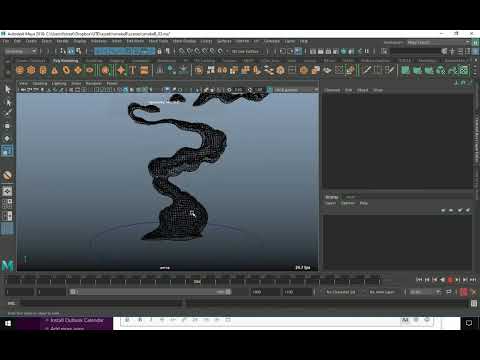480x360 pixels.
Task: Choose the Scale tool in the toolbox
Action: [x=8, y=151]
